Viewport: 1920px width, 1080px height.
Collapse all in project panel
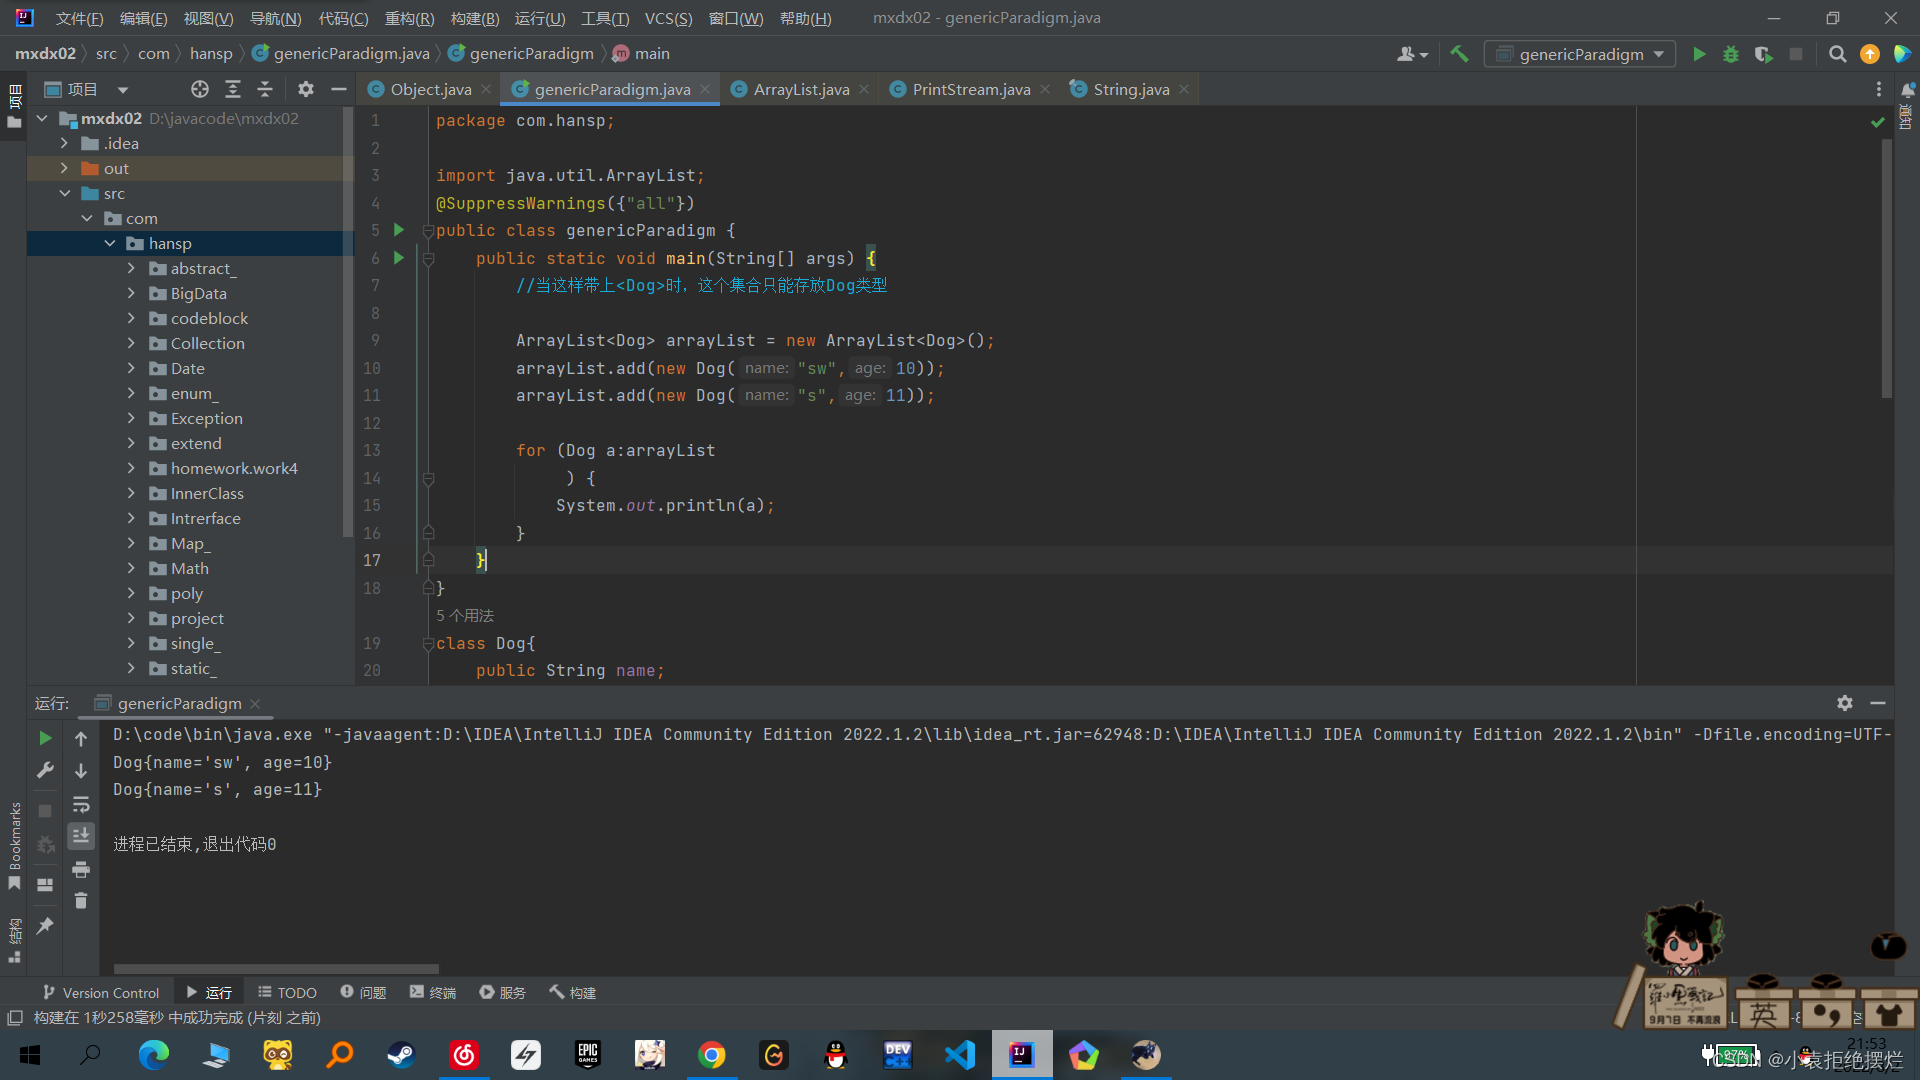pos(265,89)
